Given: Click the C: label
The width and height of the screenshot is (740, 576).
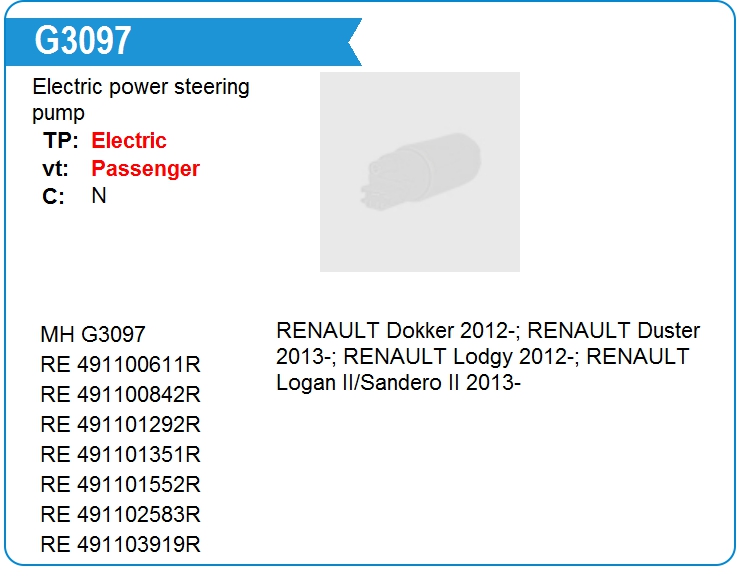Looking at the screenshot, I should coord(53,196).
